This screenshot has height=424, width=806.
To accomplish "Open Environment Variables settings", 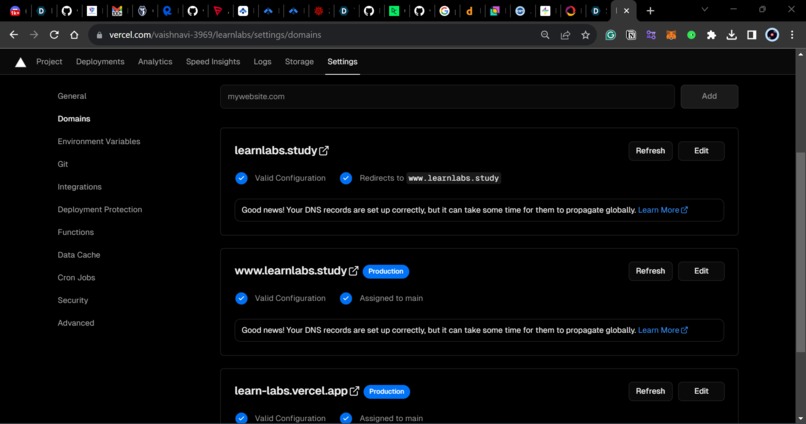I will (99, 141).
